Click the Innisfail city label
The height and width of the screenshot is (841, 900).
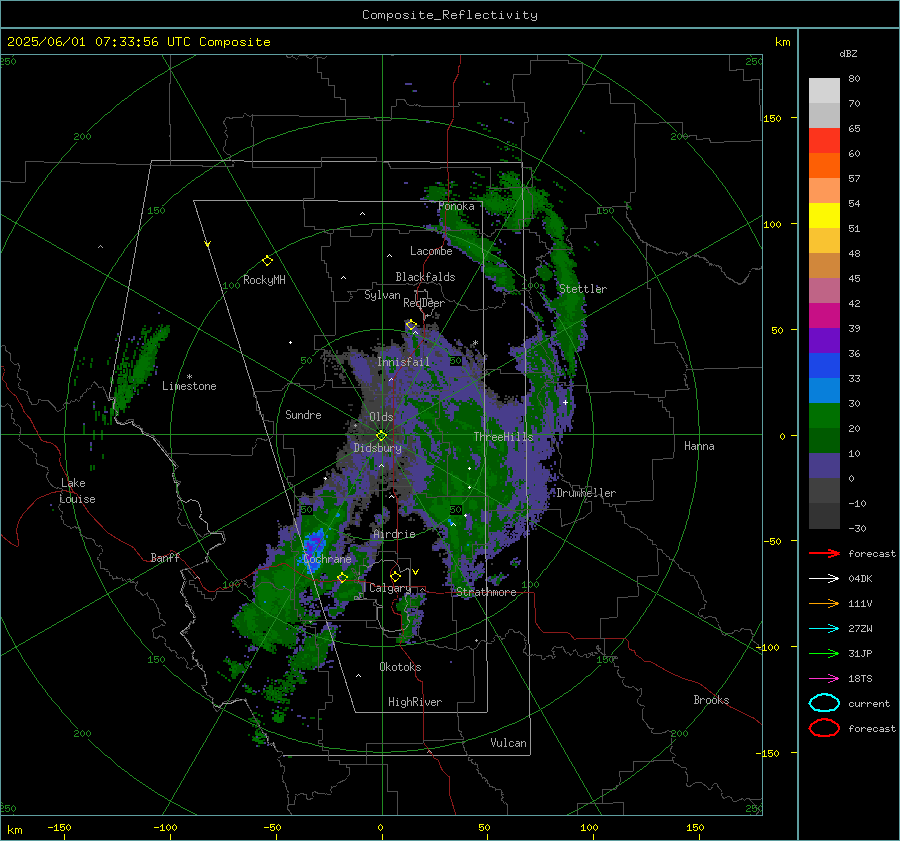pyautogui.click(x=403, y=362)
